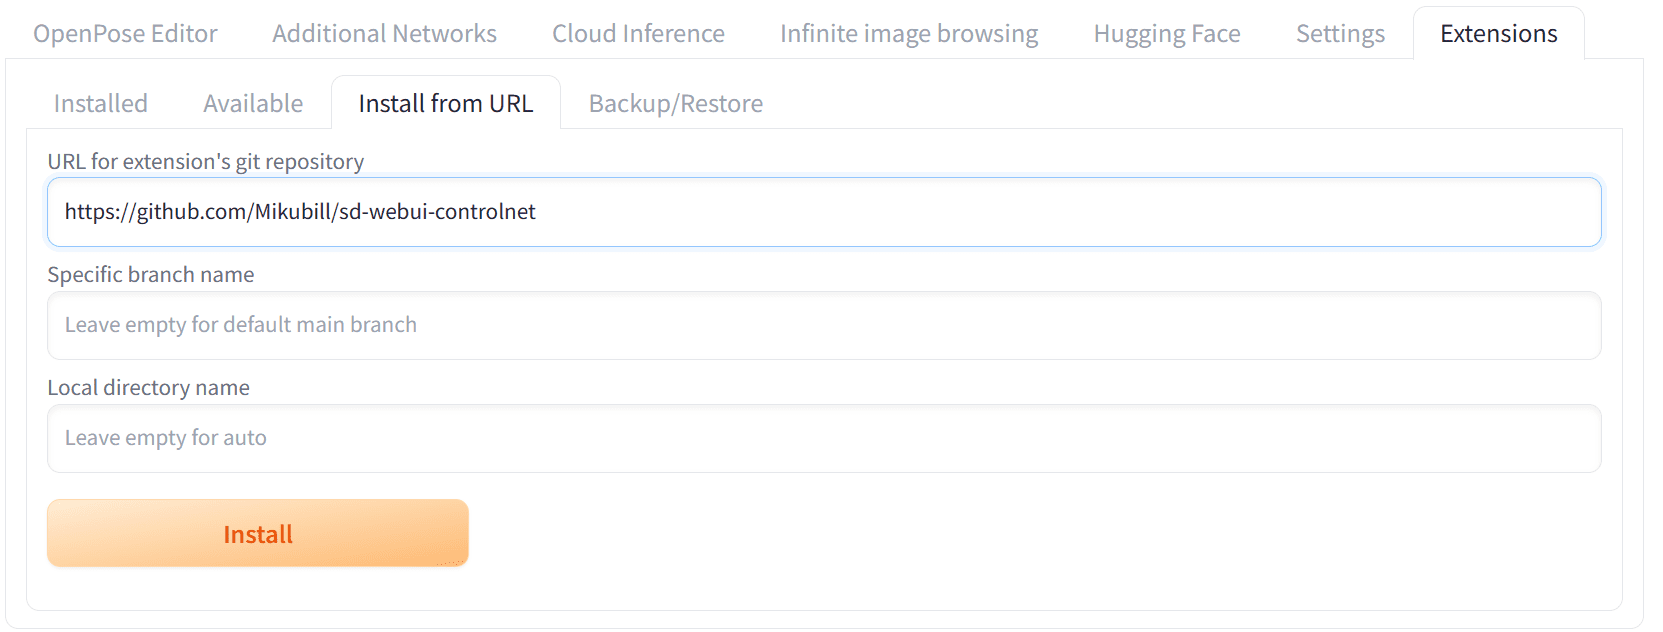The width and height of the screenshot is (1663, 632).
Task: Open the Hugging Face tab
Action: pyautogui.click(x=1167, y=34)
